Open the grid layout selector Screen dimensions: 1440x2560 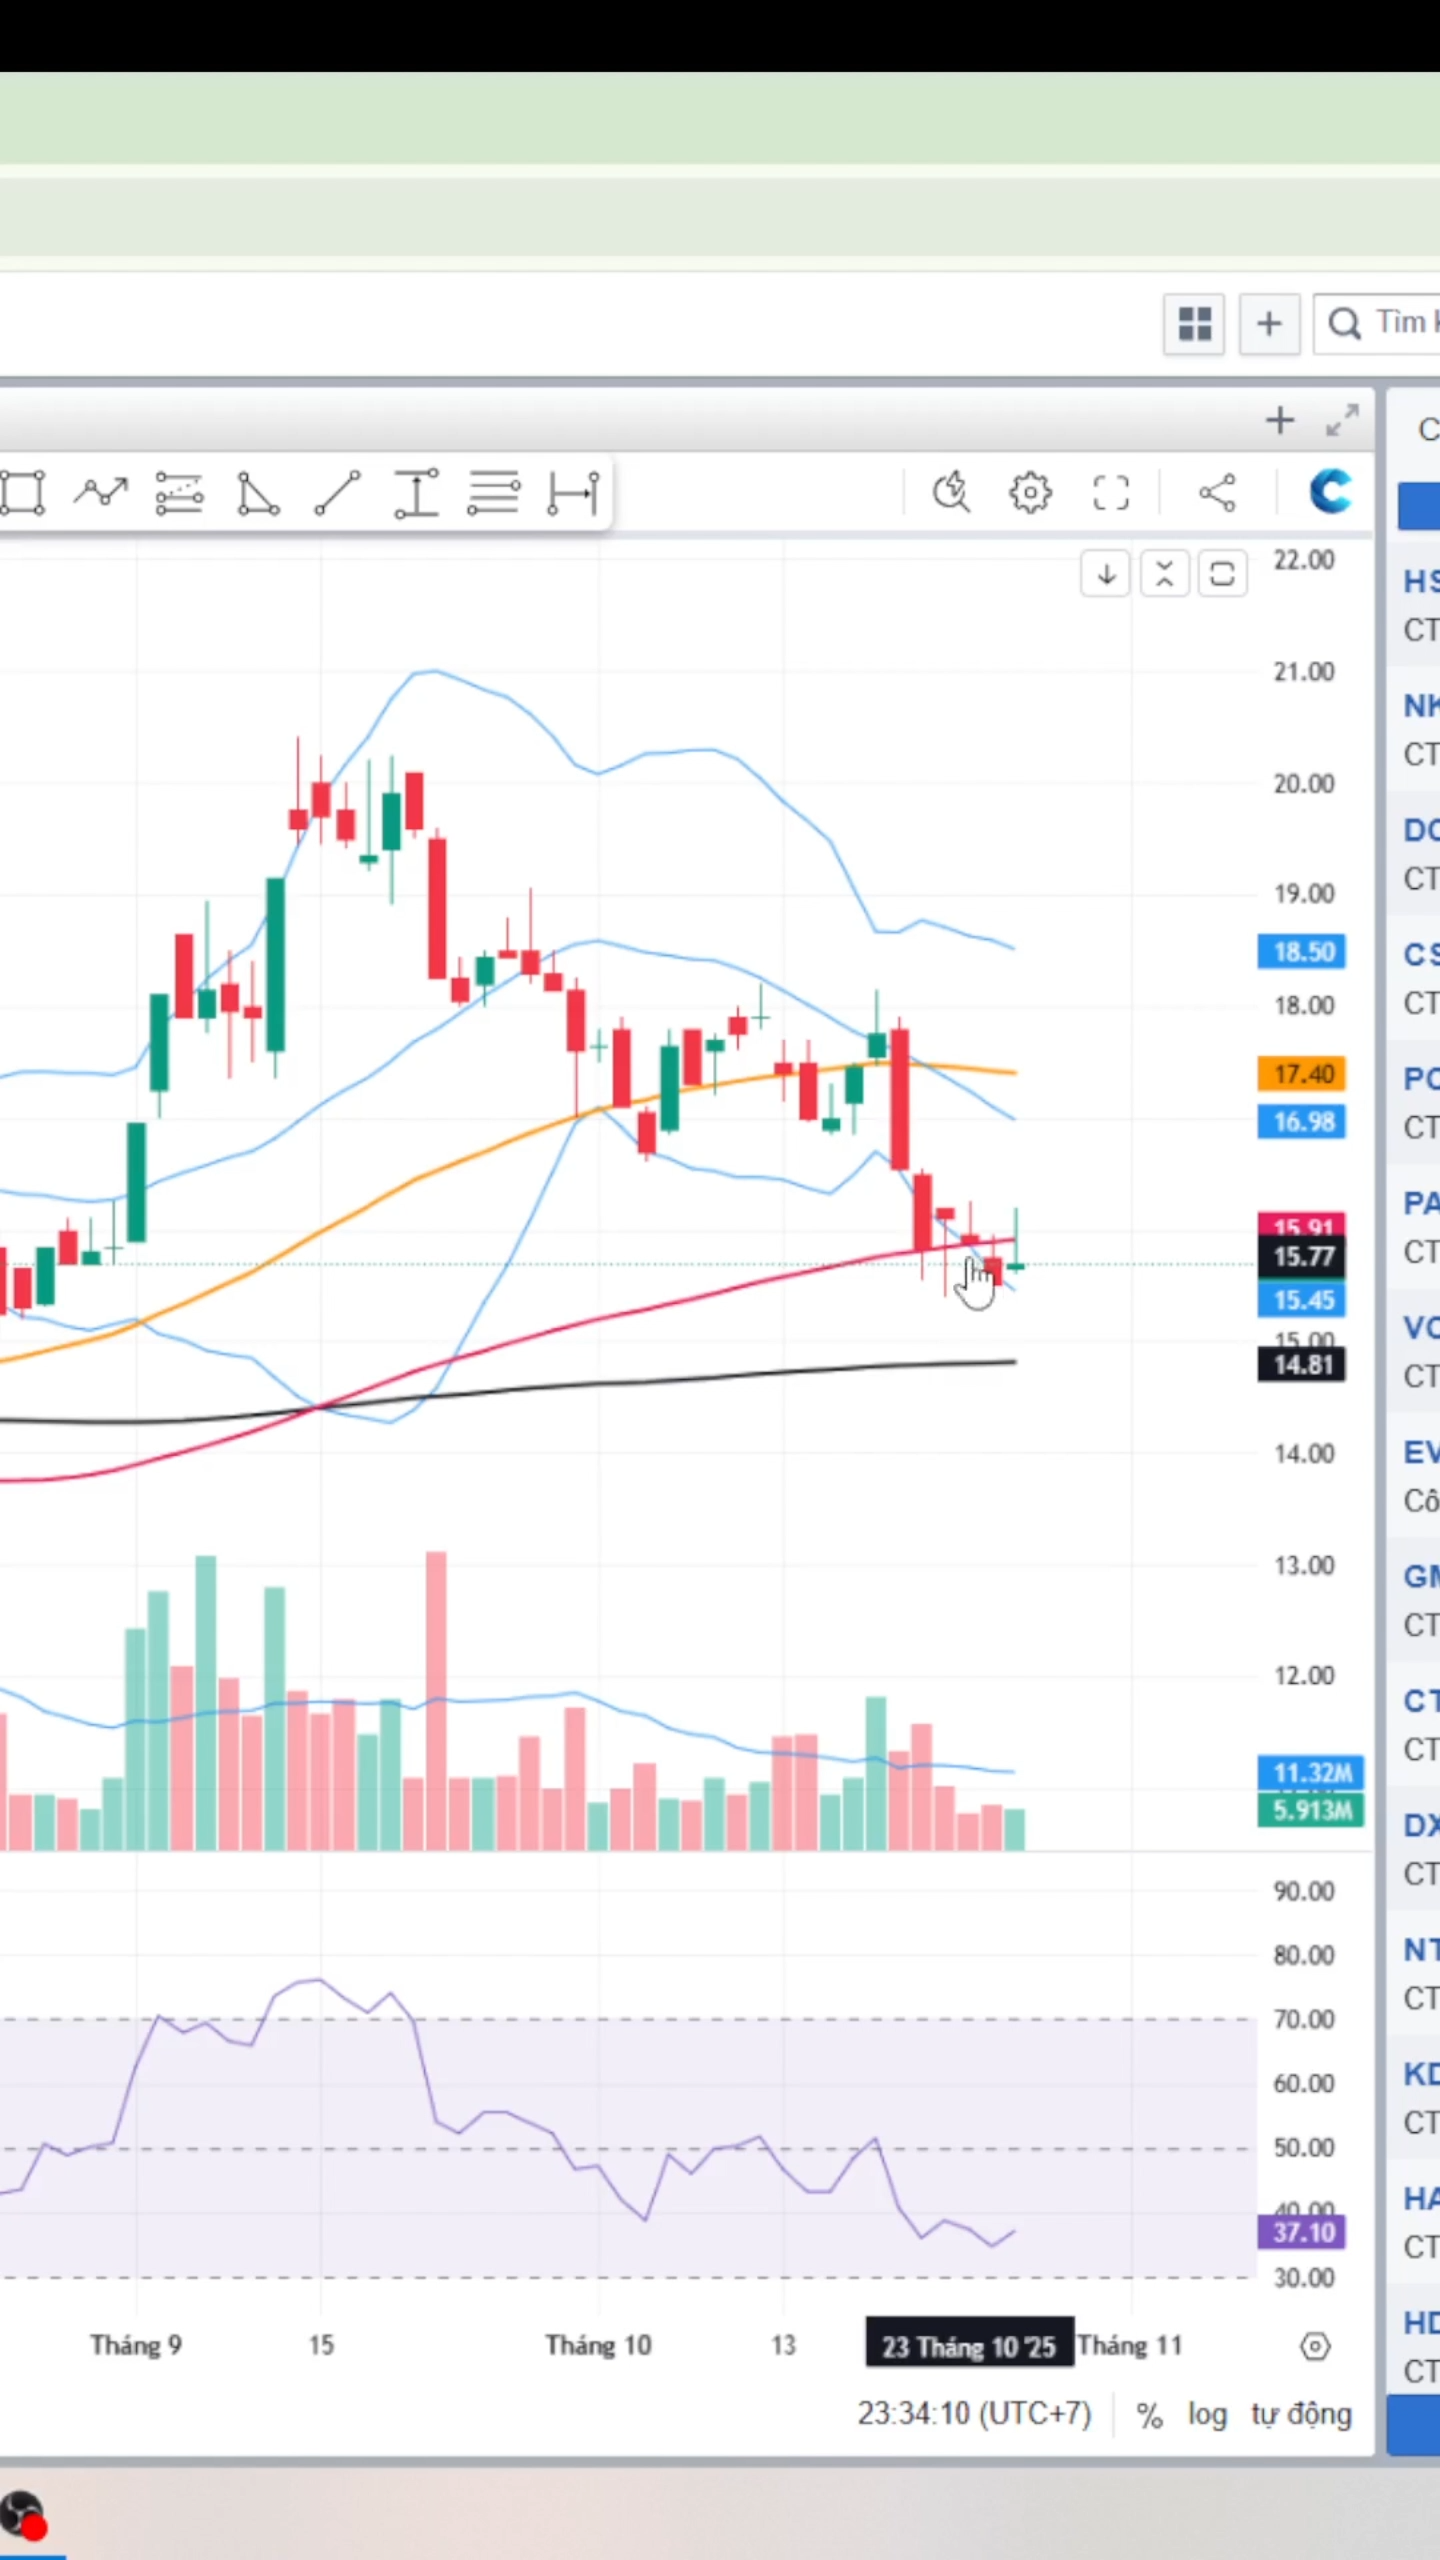1194,324
